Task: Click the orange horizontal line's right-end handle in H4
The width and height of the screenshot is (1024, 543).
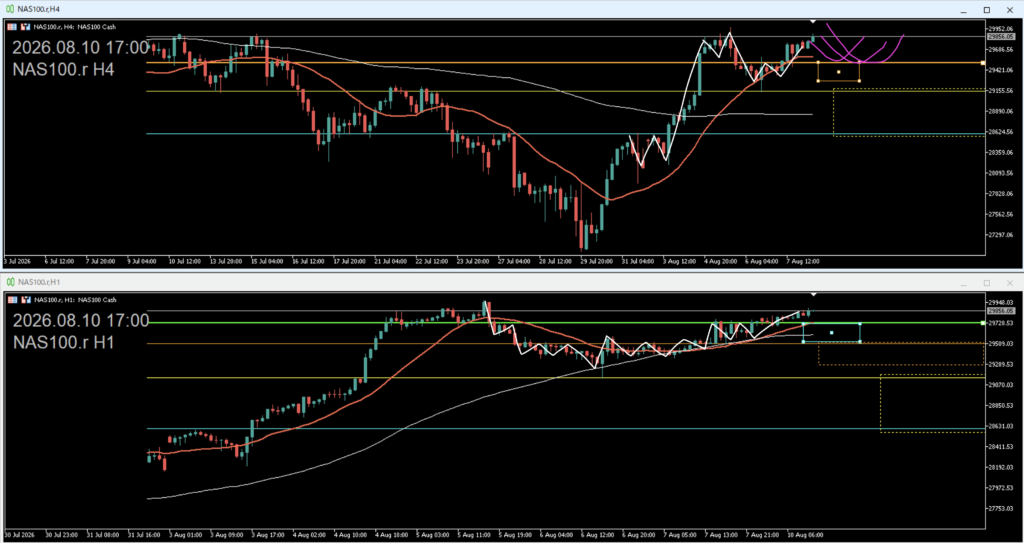Action: [984, 63]
